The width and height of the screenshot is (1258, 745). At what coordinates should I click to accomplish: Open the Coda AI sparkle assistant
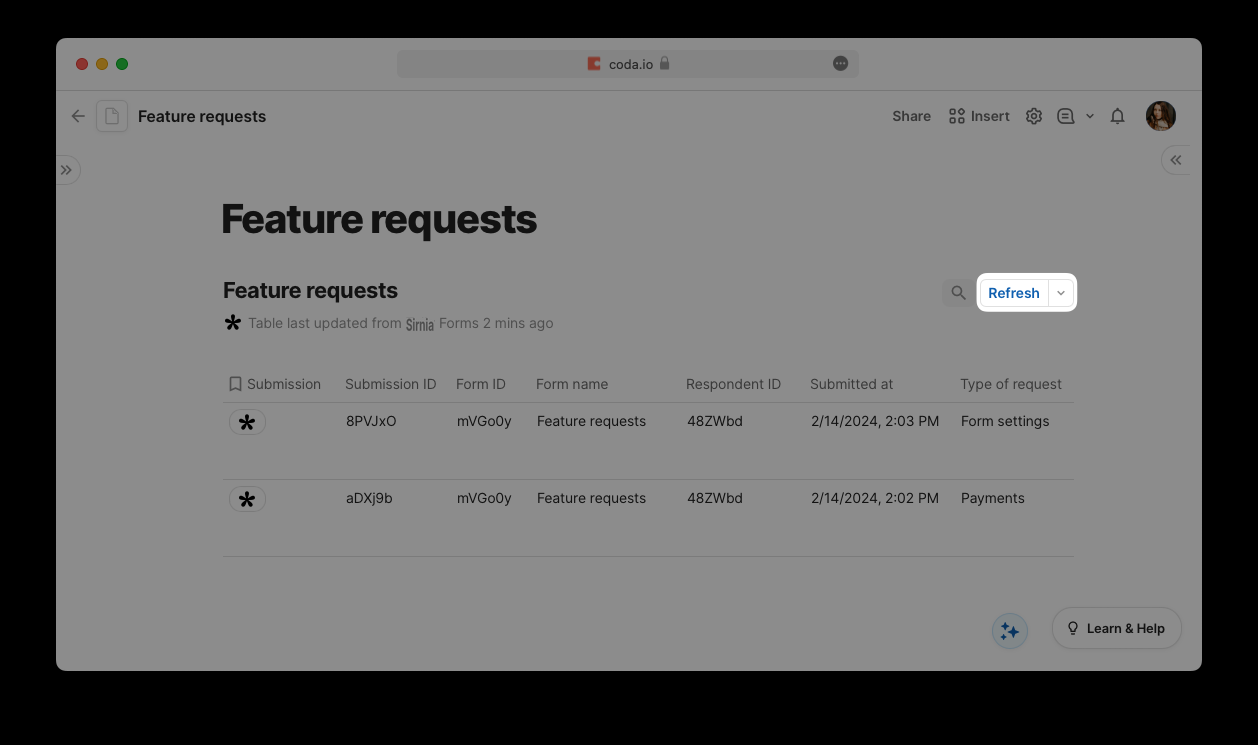click(1010, 631)
